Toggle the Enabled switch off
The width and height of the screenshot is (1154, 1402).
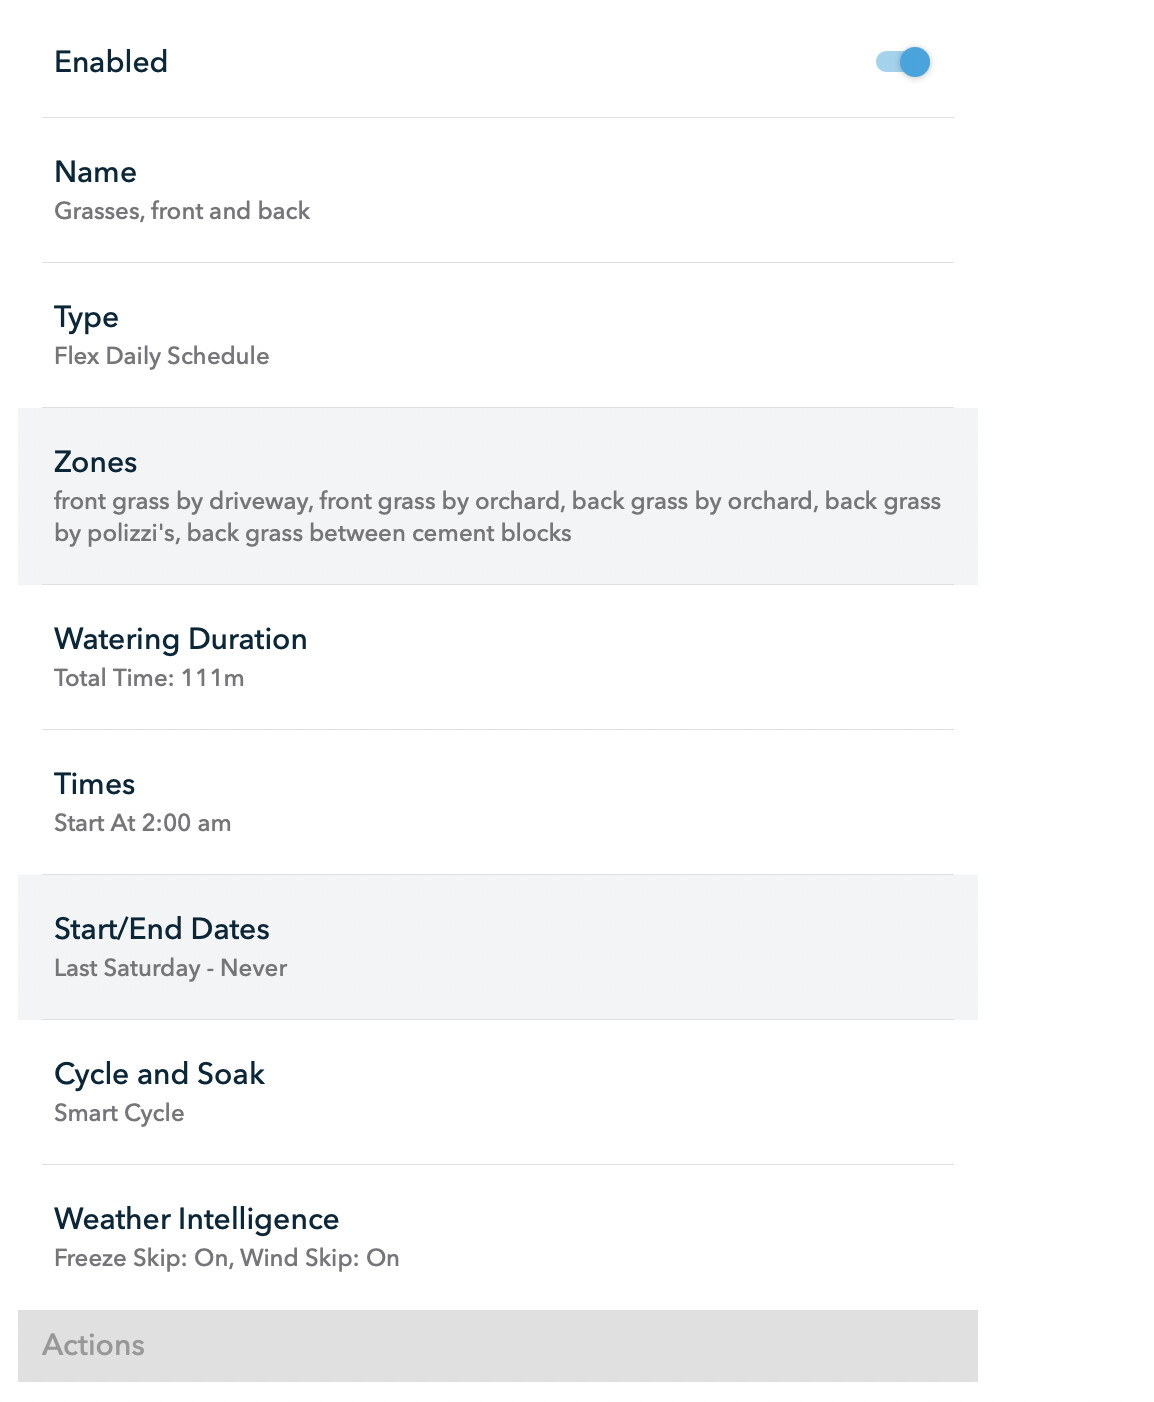click(903, 62)
